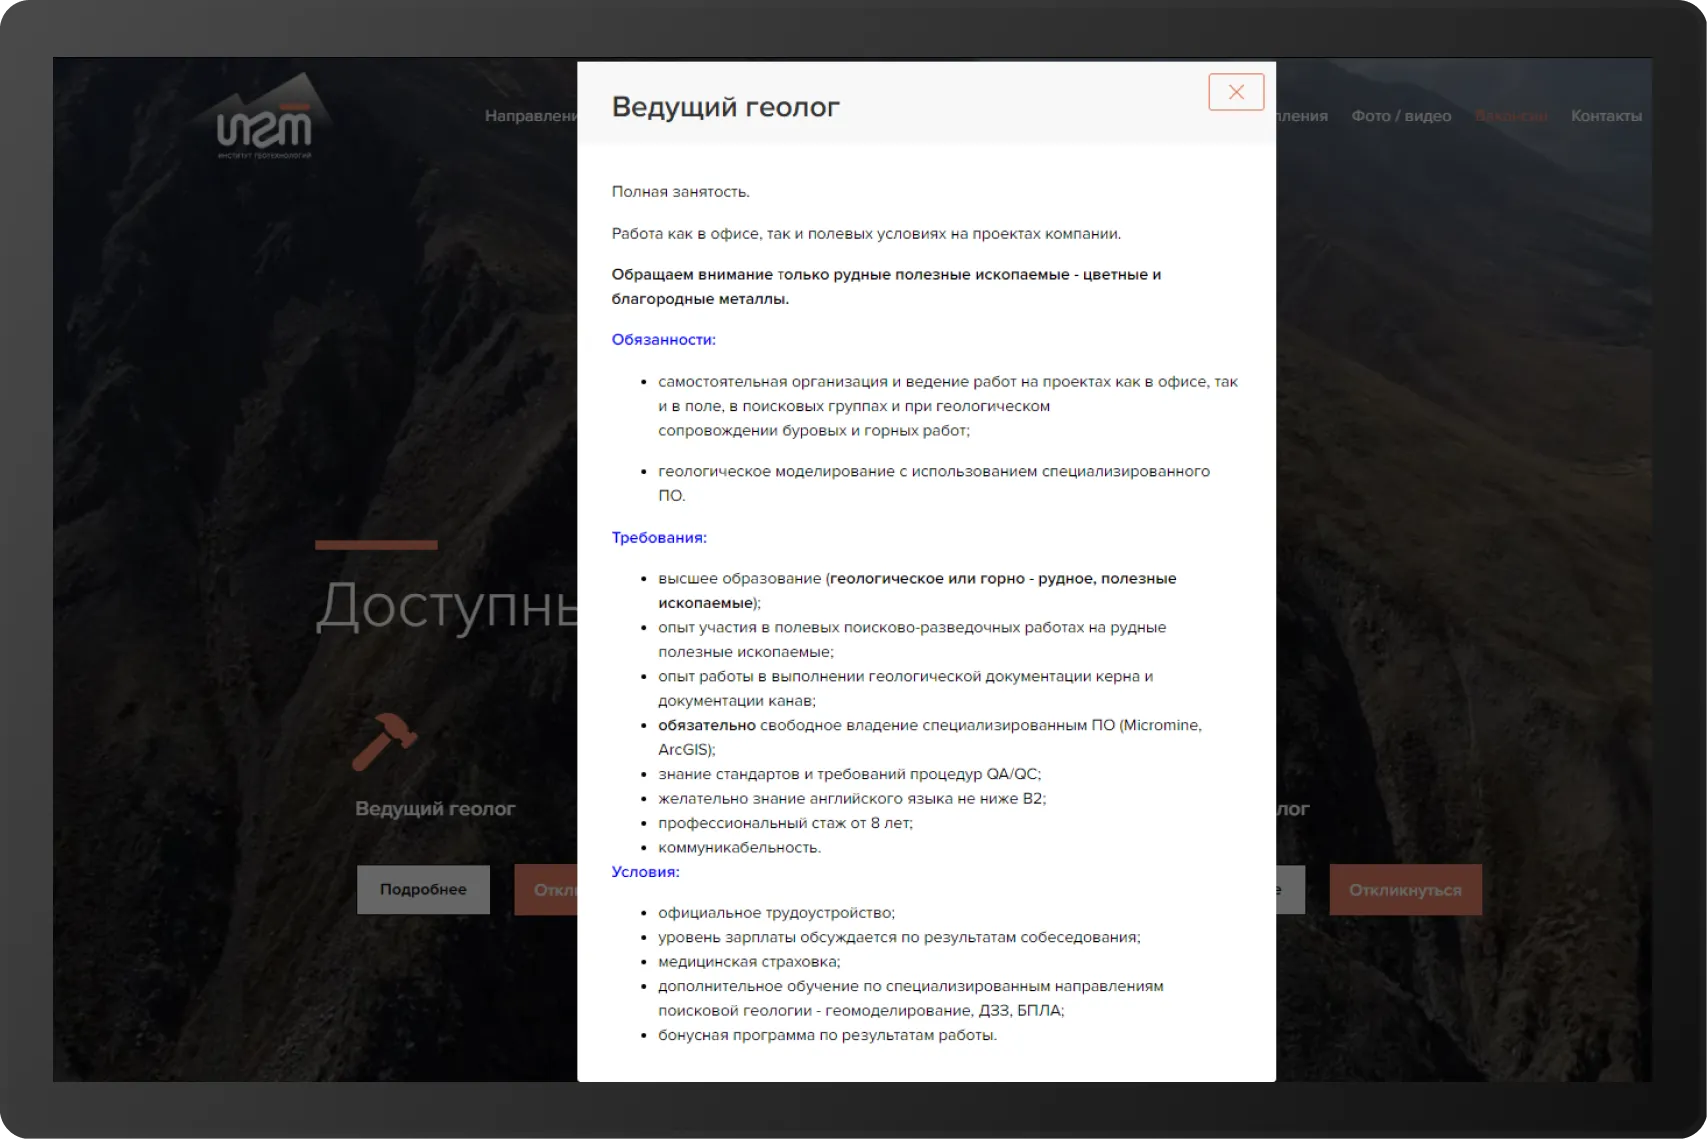Click the partially hidden grey button left of Откликнуться
Image resolution: width=1707 pixels, height=1139 pixels.
pos(1290,890)
